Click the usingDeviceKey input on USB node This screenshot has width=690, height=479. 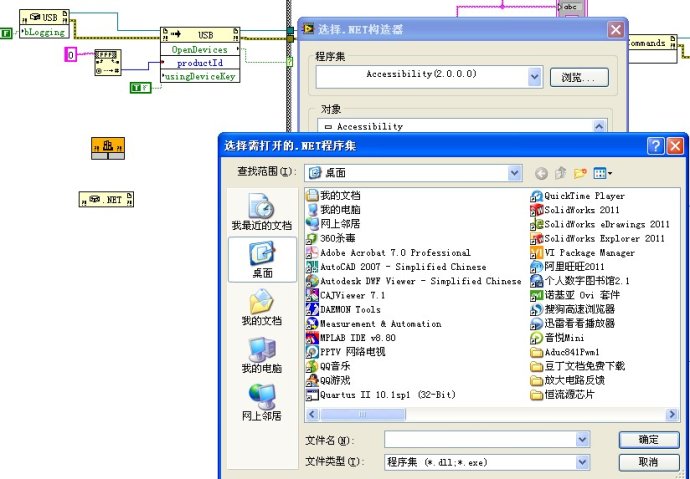coord(200,76)
